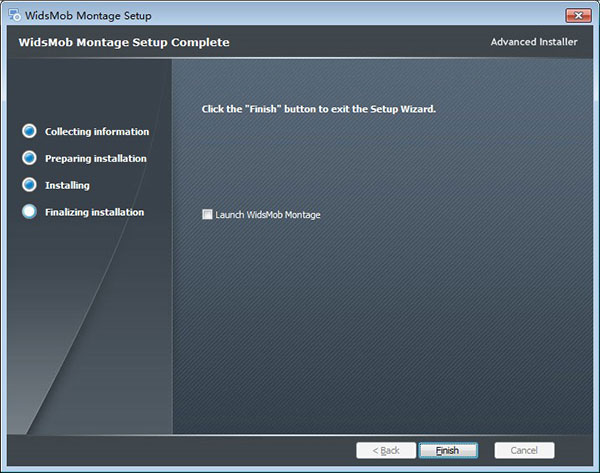Close the WidsMob Montage Setup window
600x473 pixels.
(578, 16)
